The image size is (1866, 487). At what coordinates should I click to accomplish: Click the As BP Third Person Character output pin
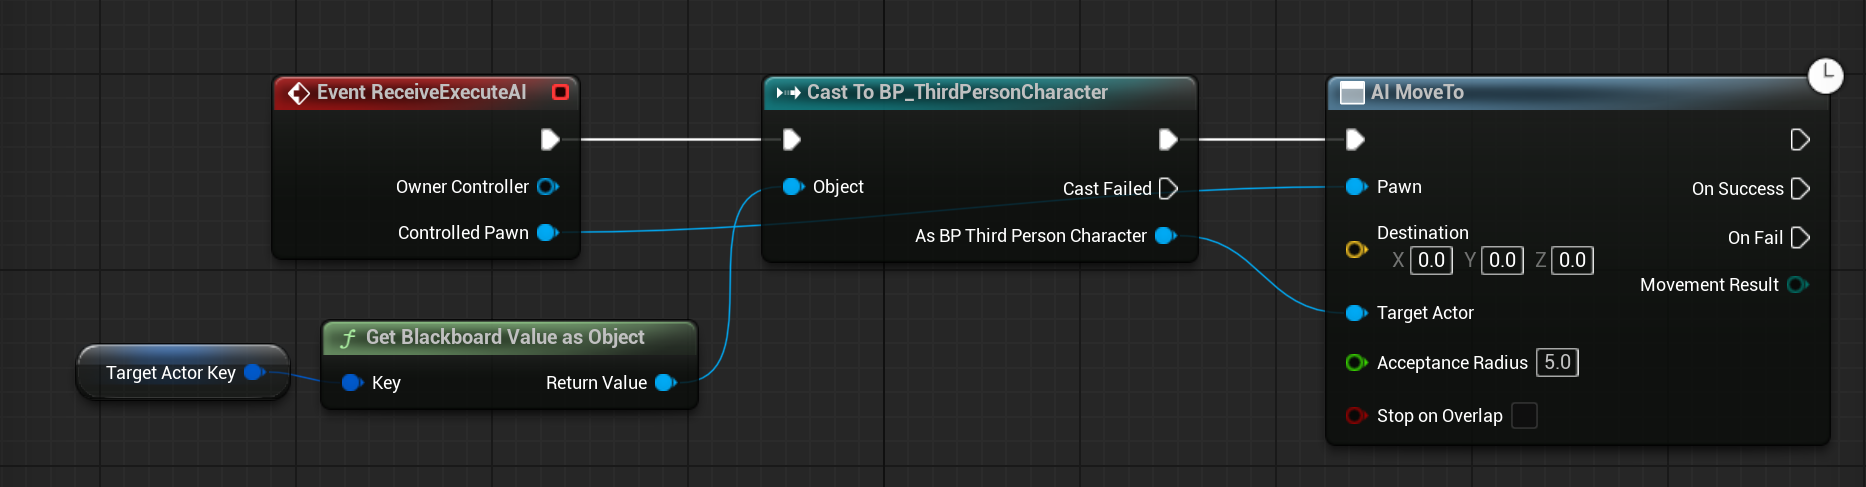tap(1165, 236)
